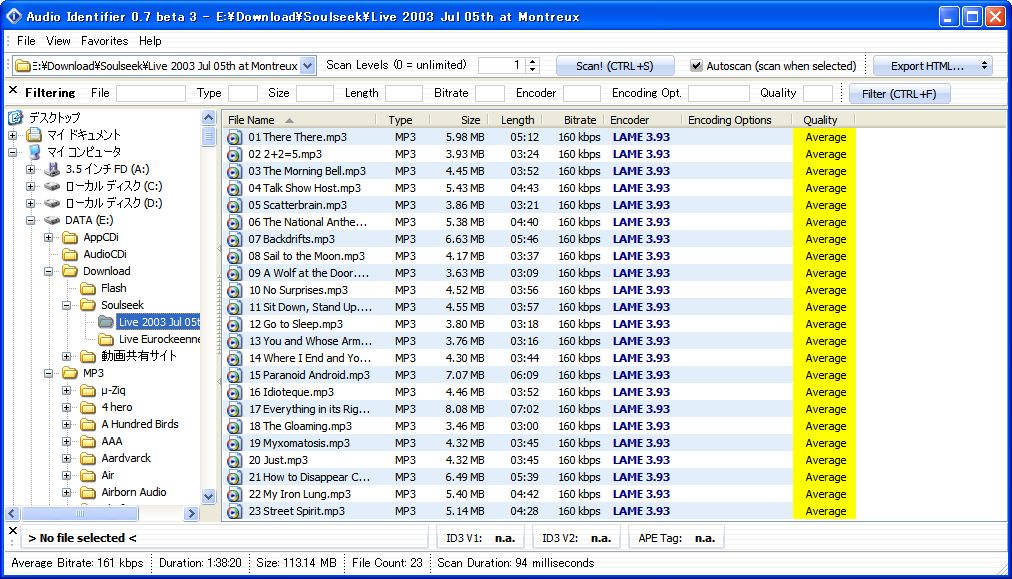This screenshot has height=579, width=1012.
Task: Sort the list by File Name column
Action: 299,120
